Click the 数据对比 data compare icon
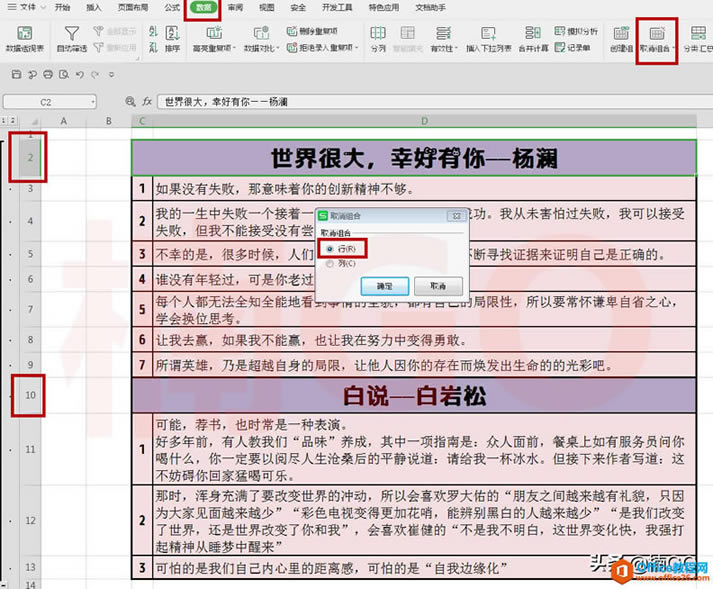The image size is (713, 589). click(261, 33)
